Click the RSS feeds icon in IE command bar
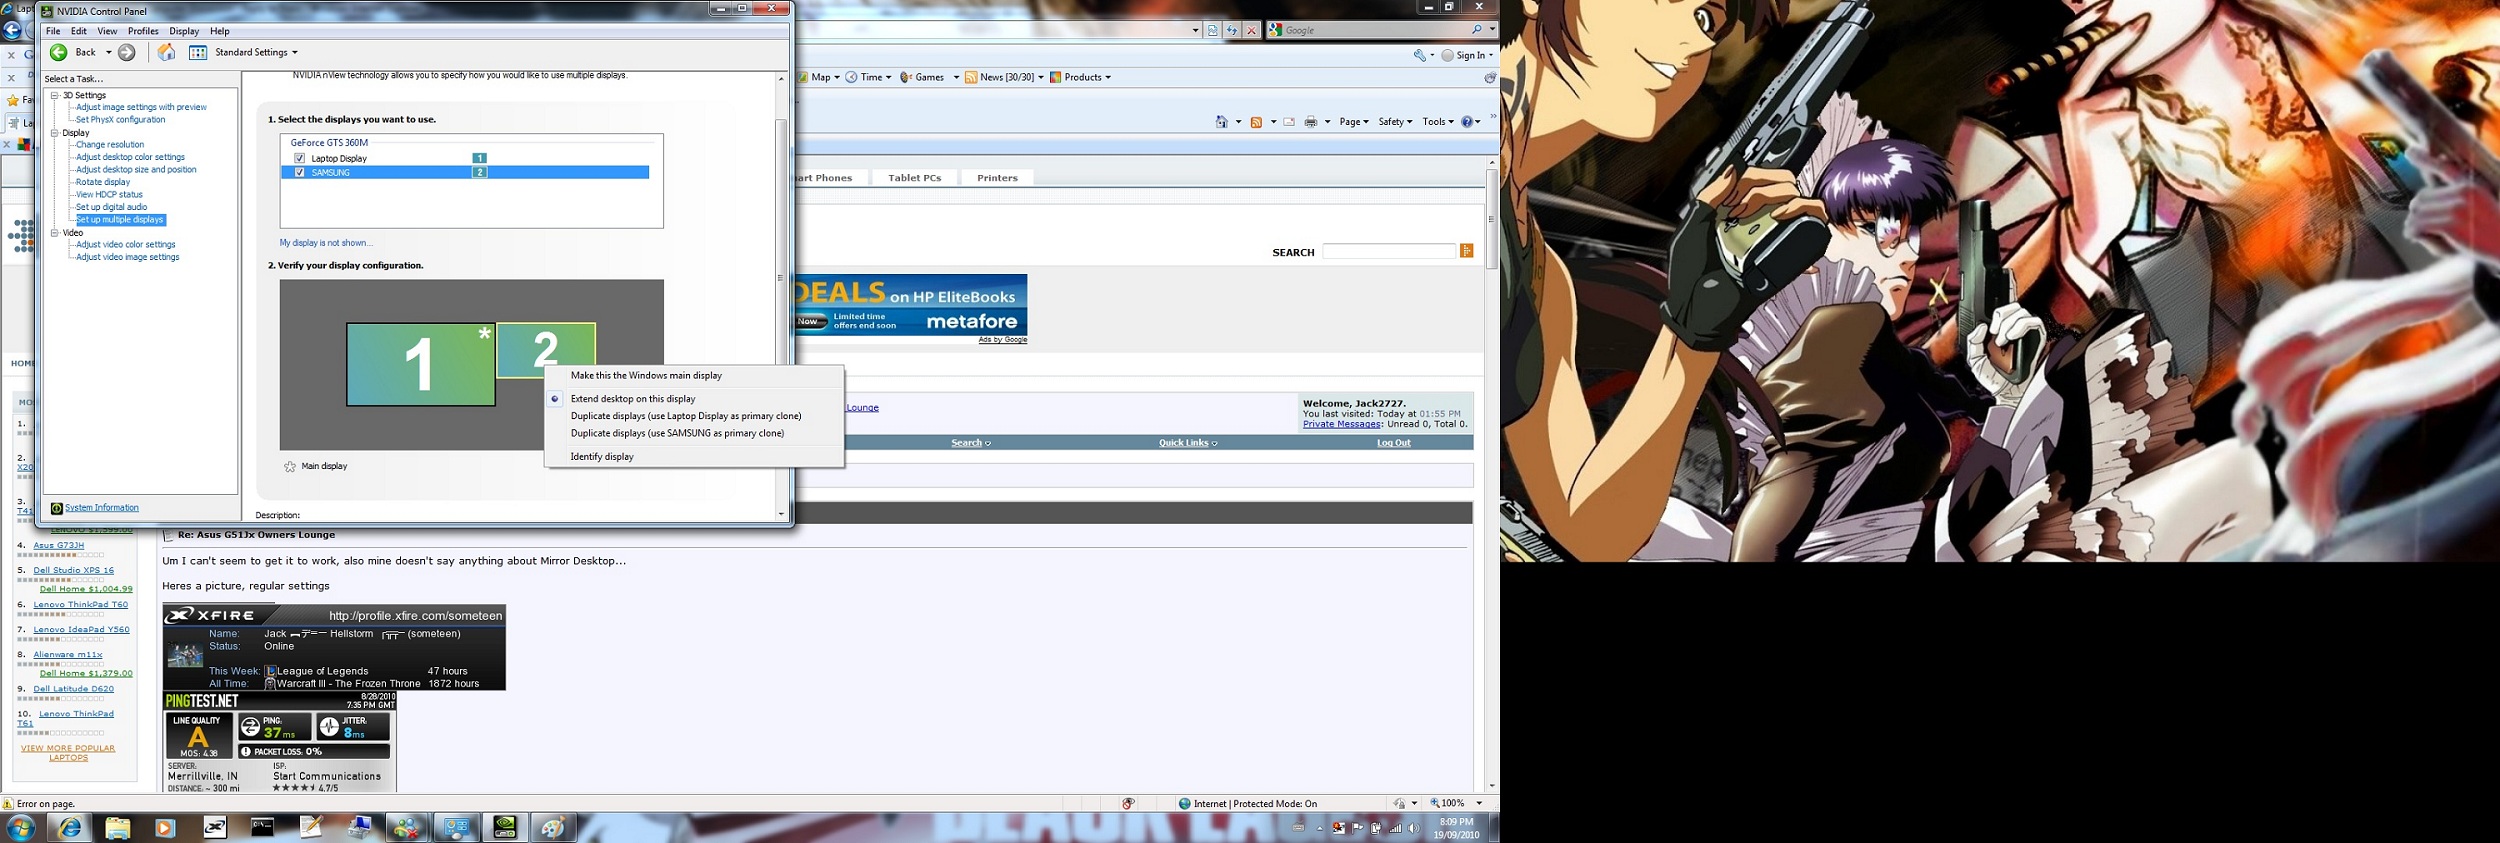The image size is (2500, 843). 1257,122
